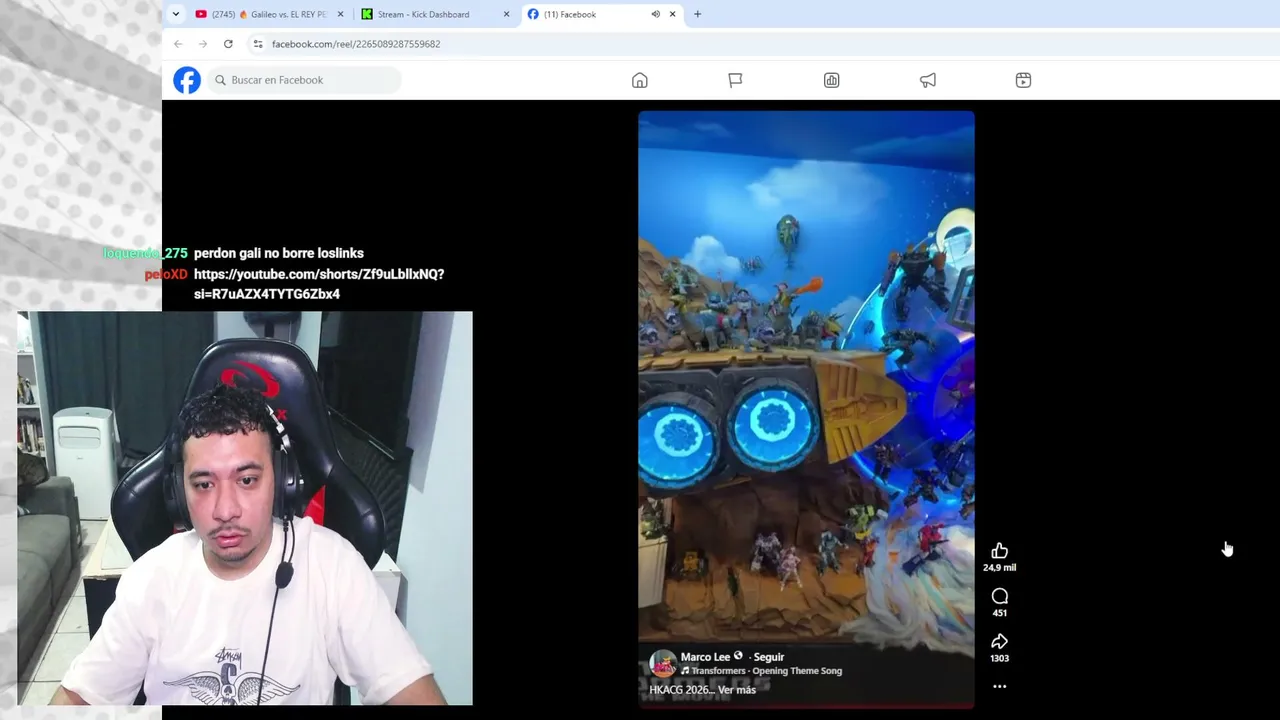The width and height of the screenshot is (1280, 720).
Task: Close the Galileo vs. EL REY YouTube tab
Action: coord(340,14)
